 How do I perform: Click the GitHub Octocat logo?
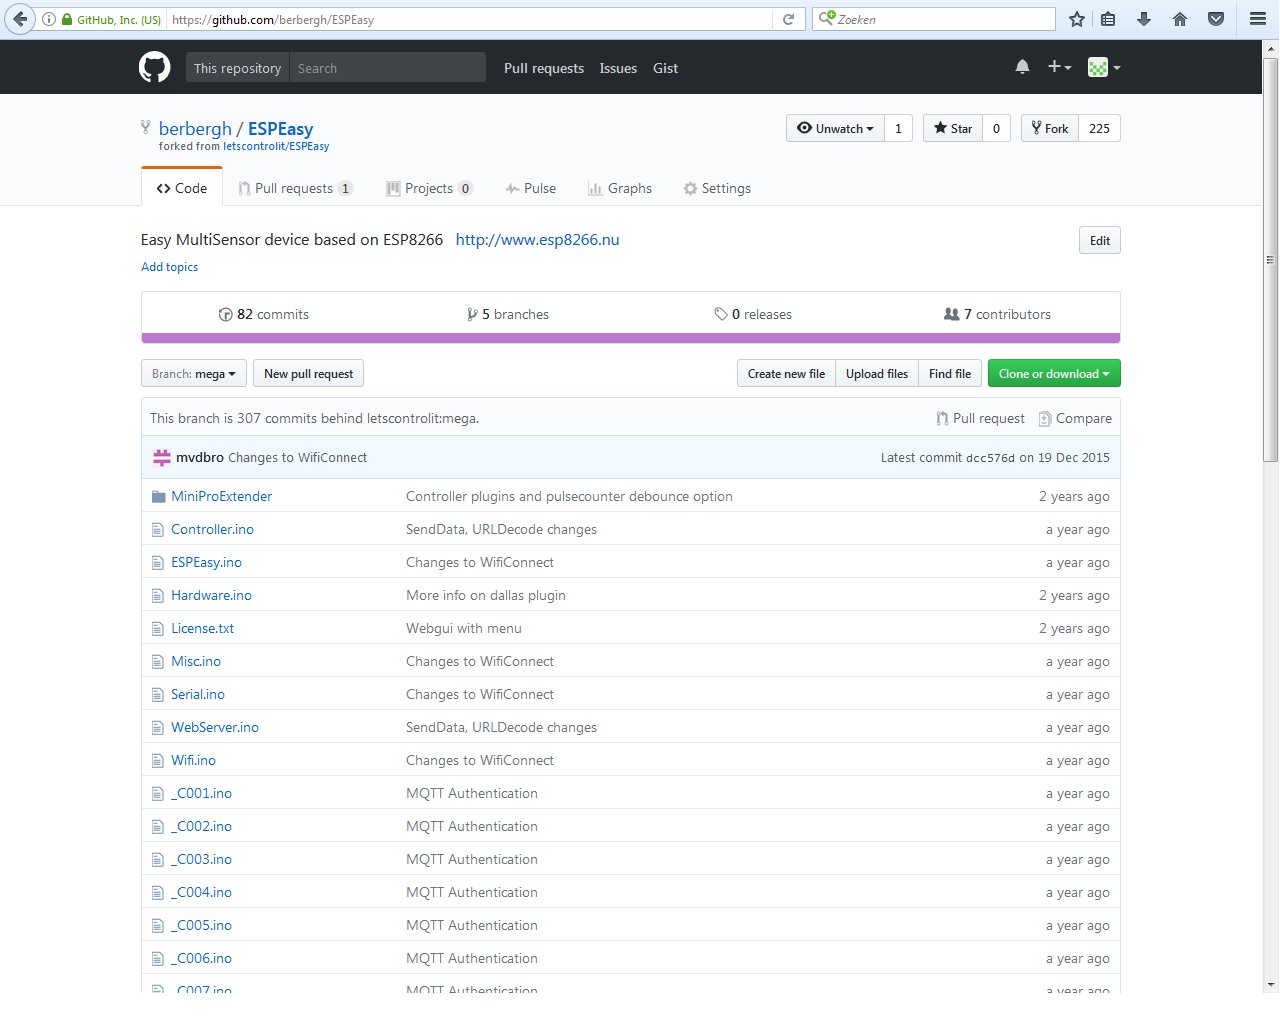tap(154, 67)
